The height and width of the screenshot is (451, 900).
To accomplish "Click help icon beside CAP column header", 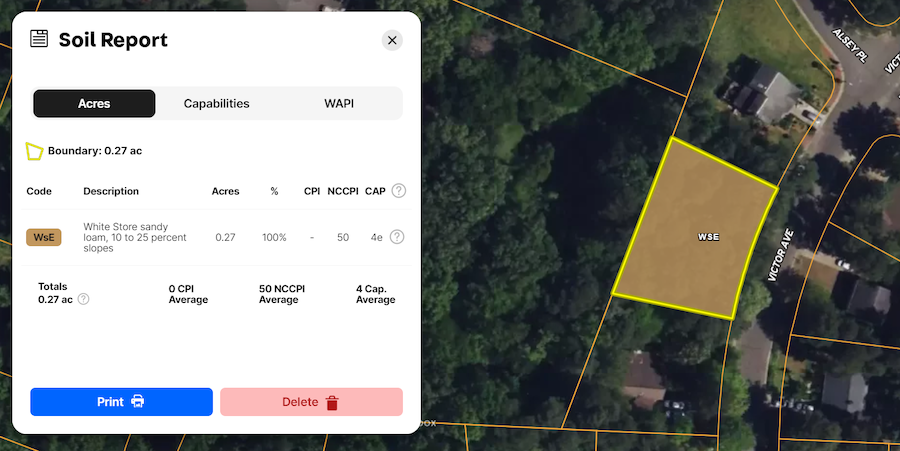I will point(399,191).
